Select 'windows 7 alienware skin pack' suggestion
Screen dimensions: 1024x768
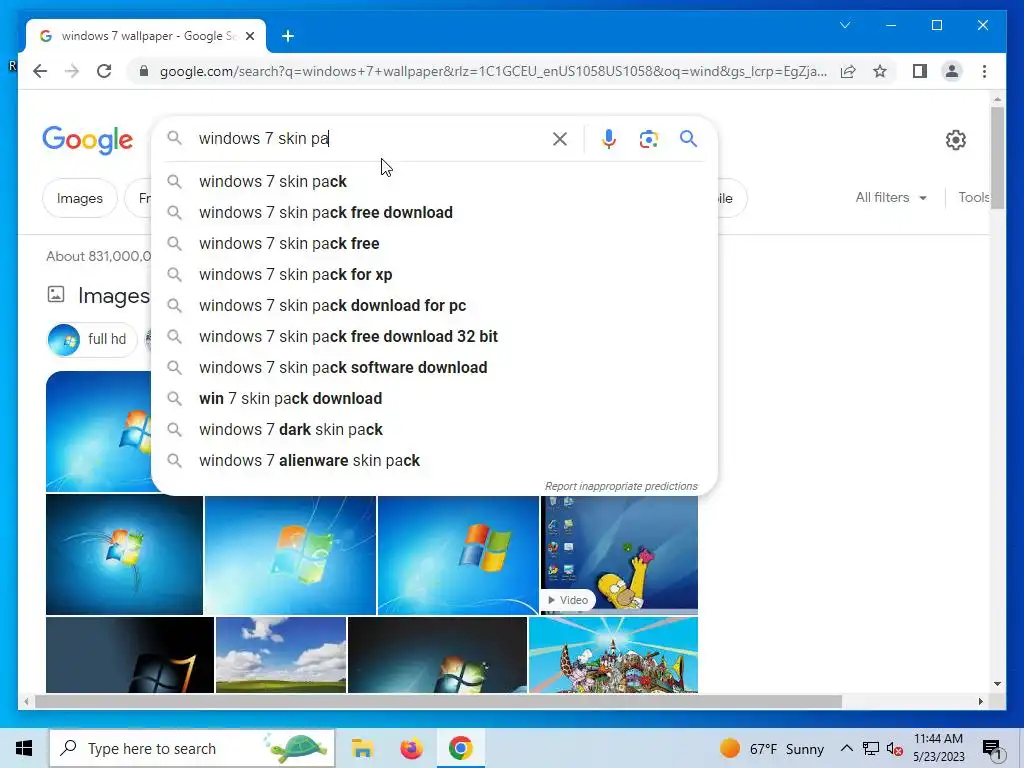click(x=434, y=460)
